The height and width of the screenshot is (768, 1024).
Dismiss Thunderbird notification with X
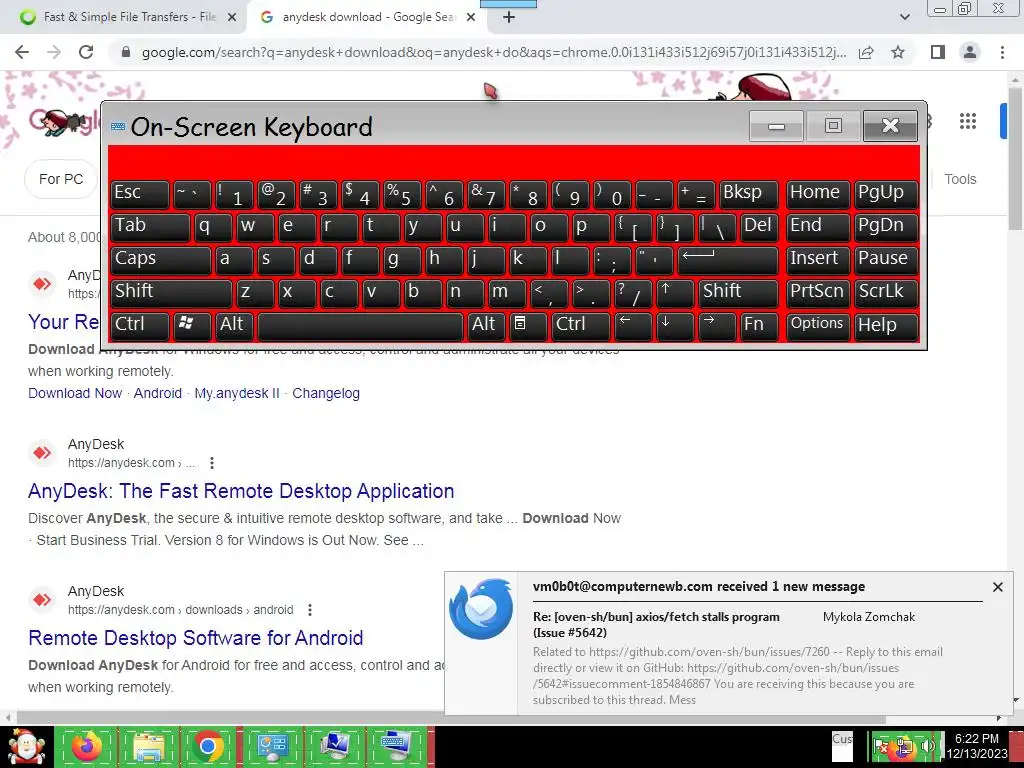coord(997,587)
